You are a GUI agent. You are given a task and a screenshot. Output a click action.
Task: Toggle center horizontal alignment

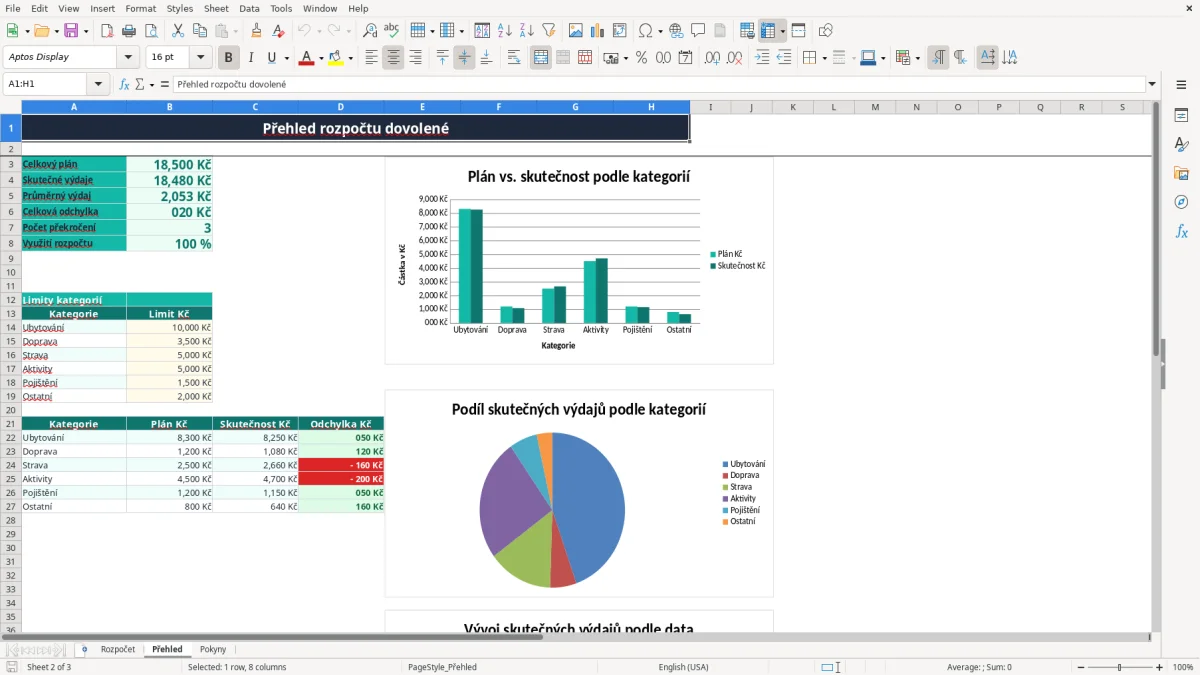(x=393, y=58)
